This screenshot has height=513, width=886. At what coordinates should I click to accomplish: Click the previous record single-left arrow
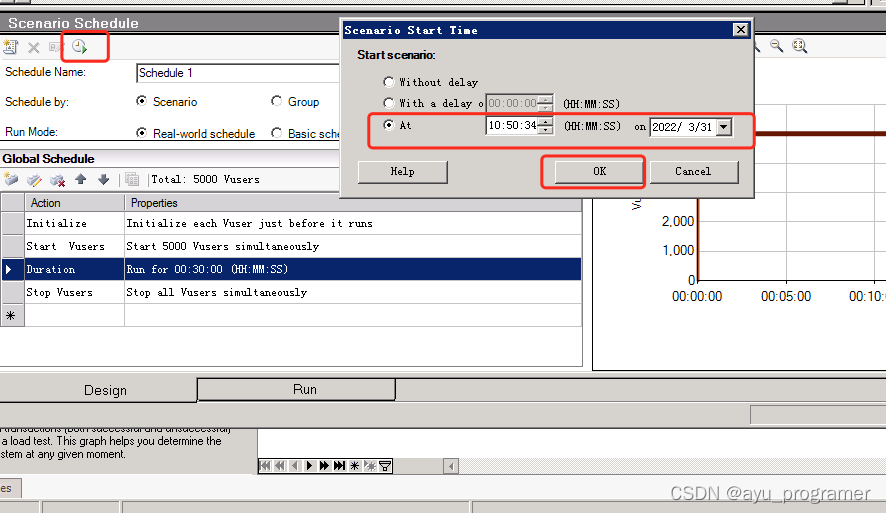coord(294,466)
